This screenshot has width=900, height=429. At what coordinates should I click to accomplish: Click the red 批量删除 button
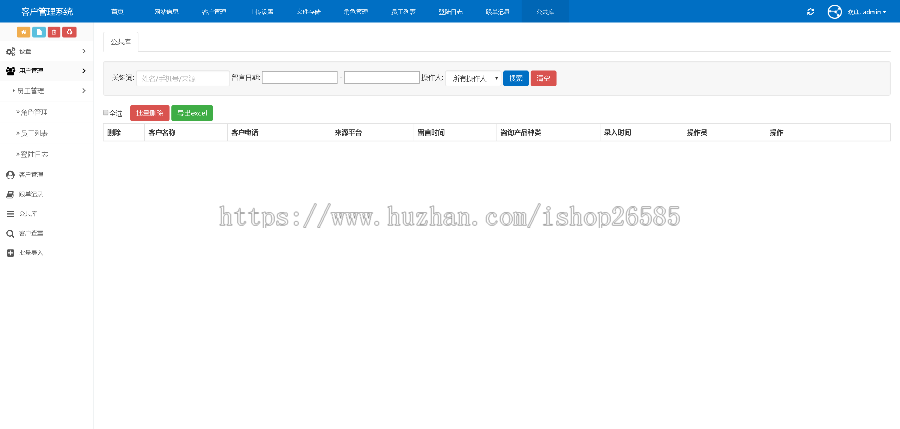[150, 113]
